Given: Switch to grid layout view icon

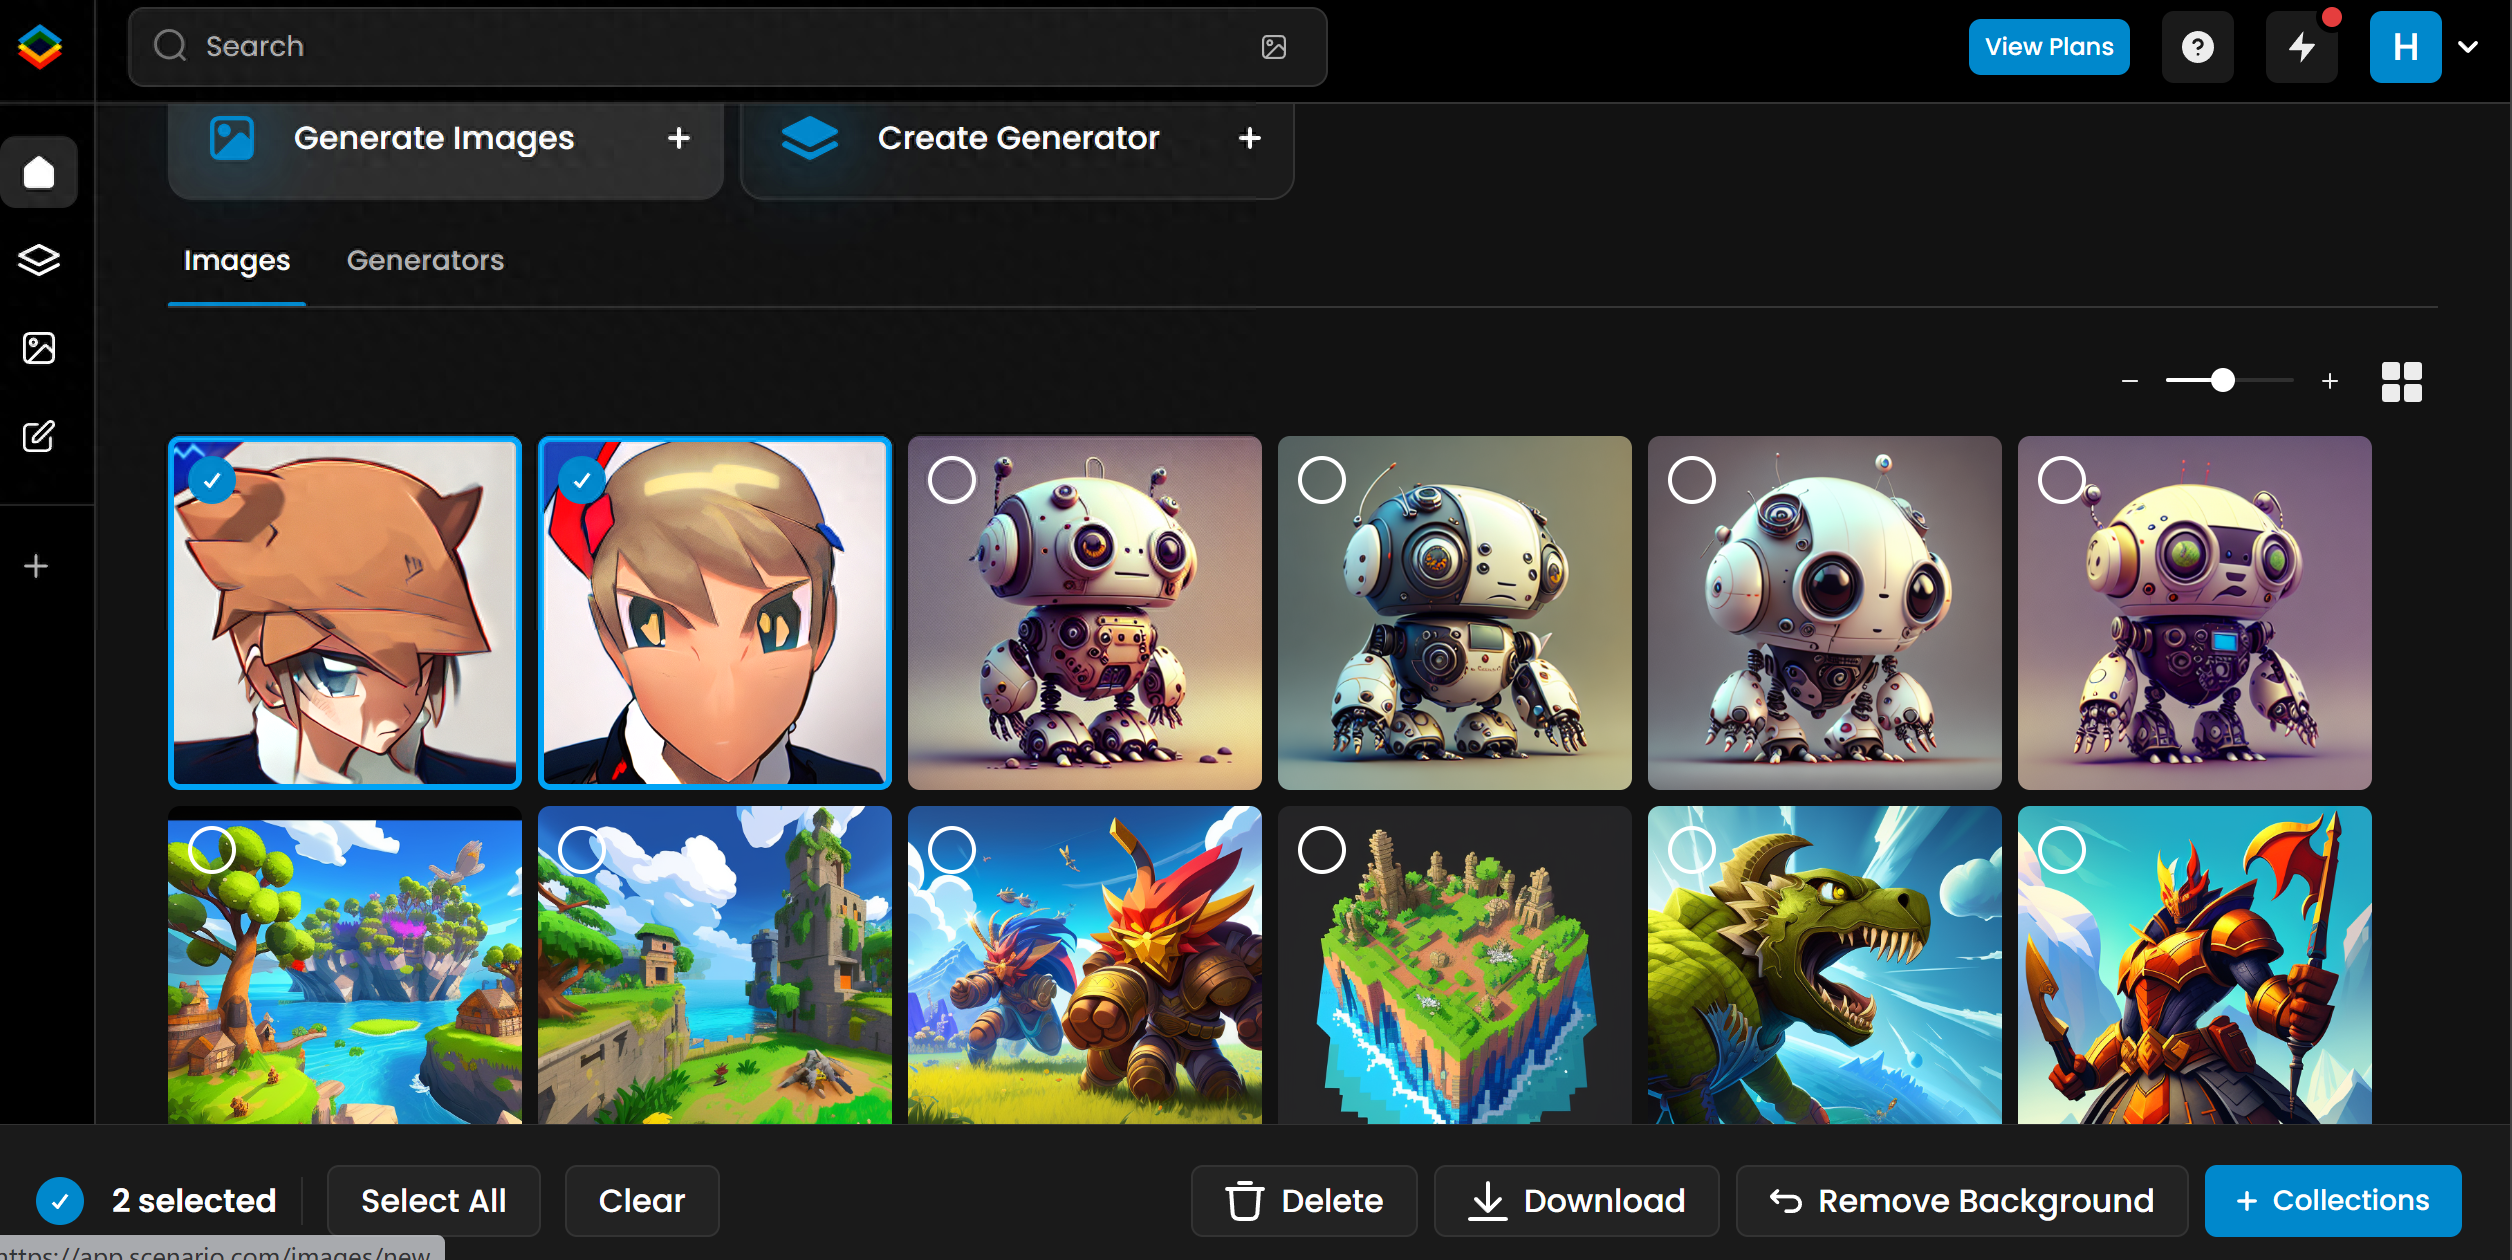Looking at the screenshot, I should click(2401, 381).
